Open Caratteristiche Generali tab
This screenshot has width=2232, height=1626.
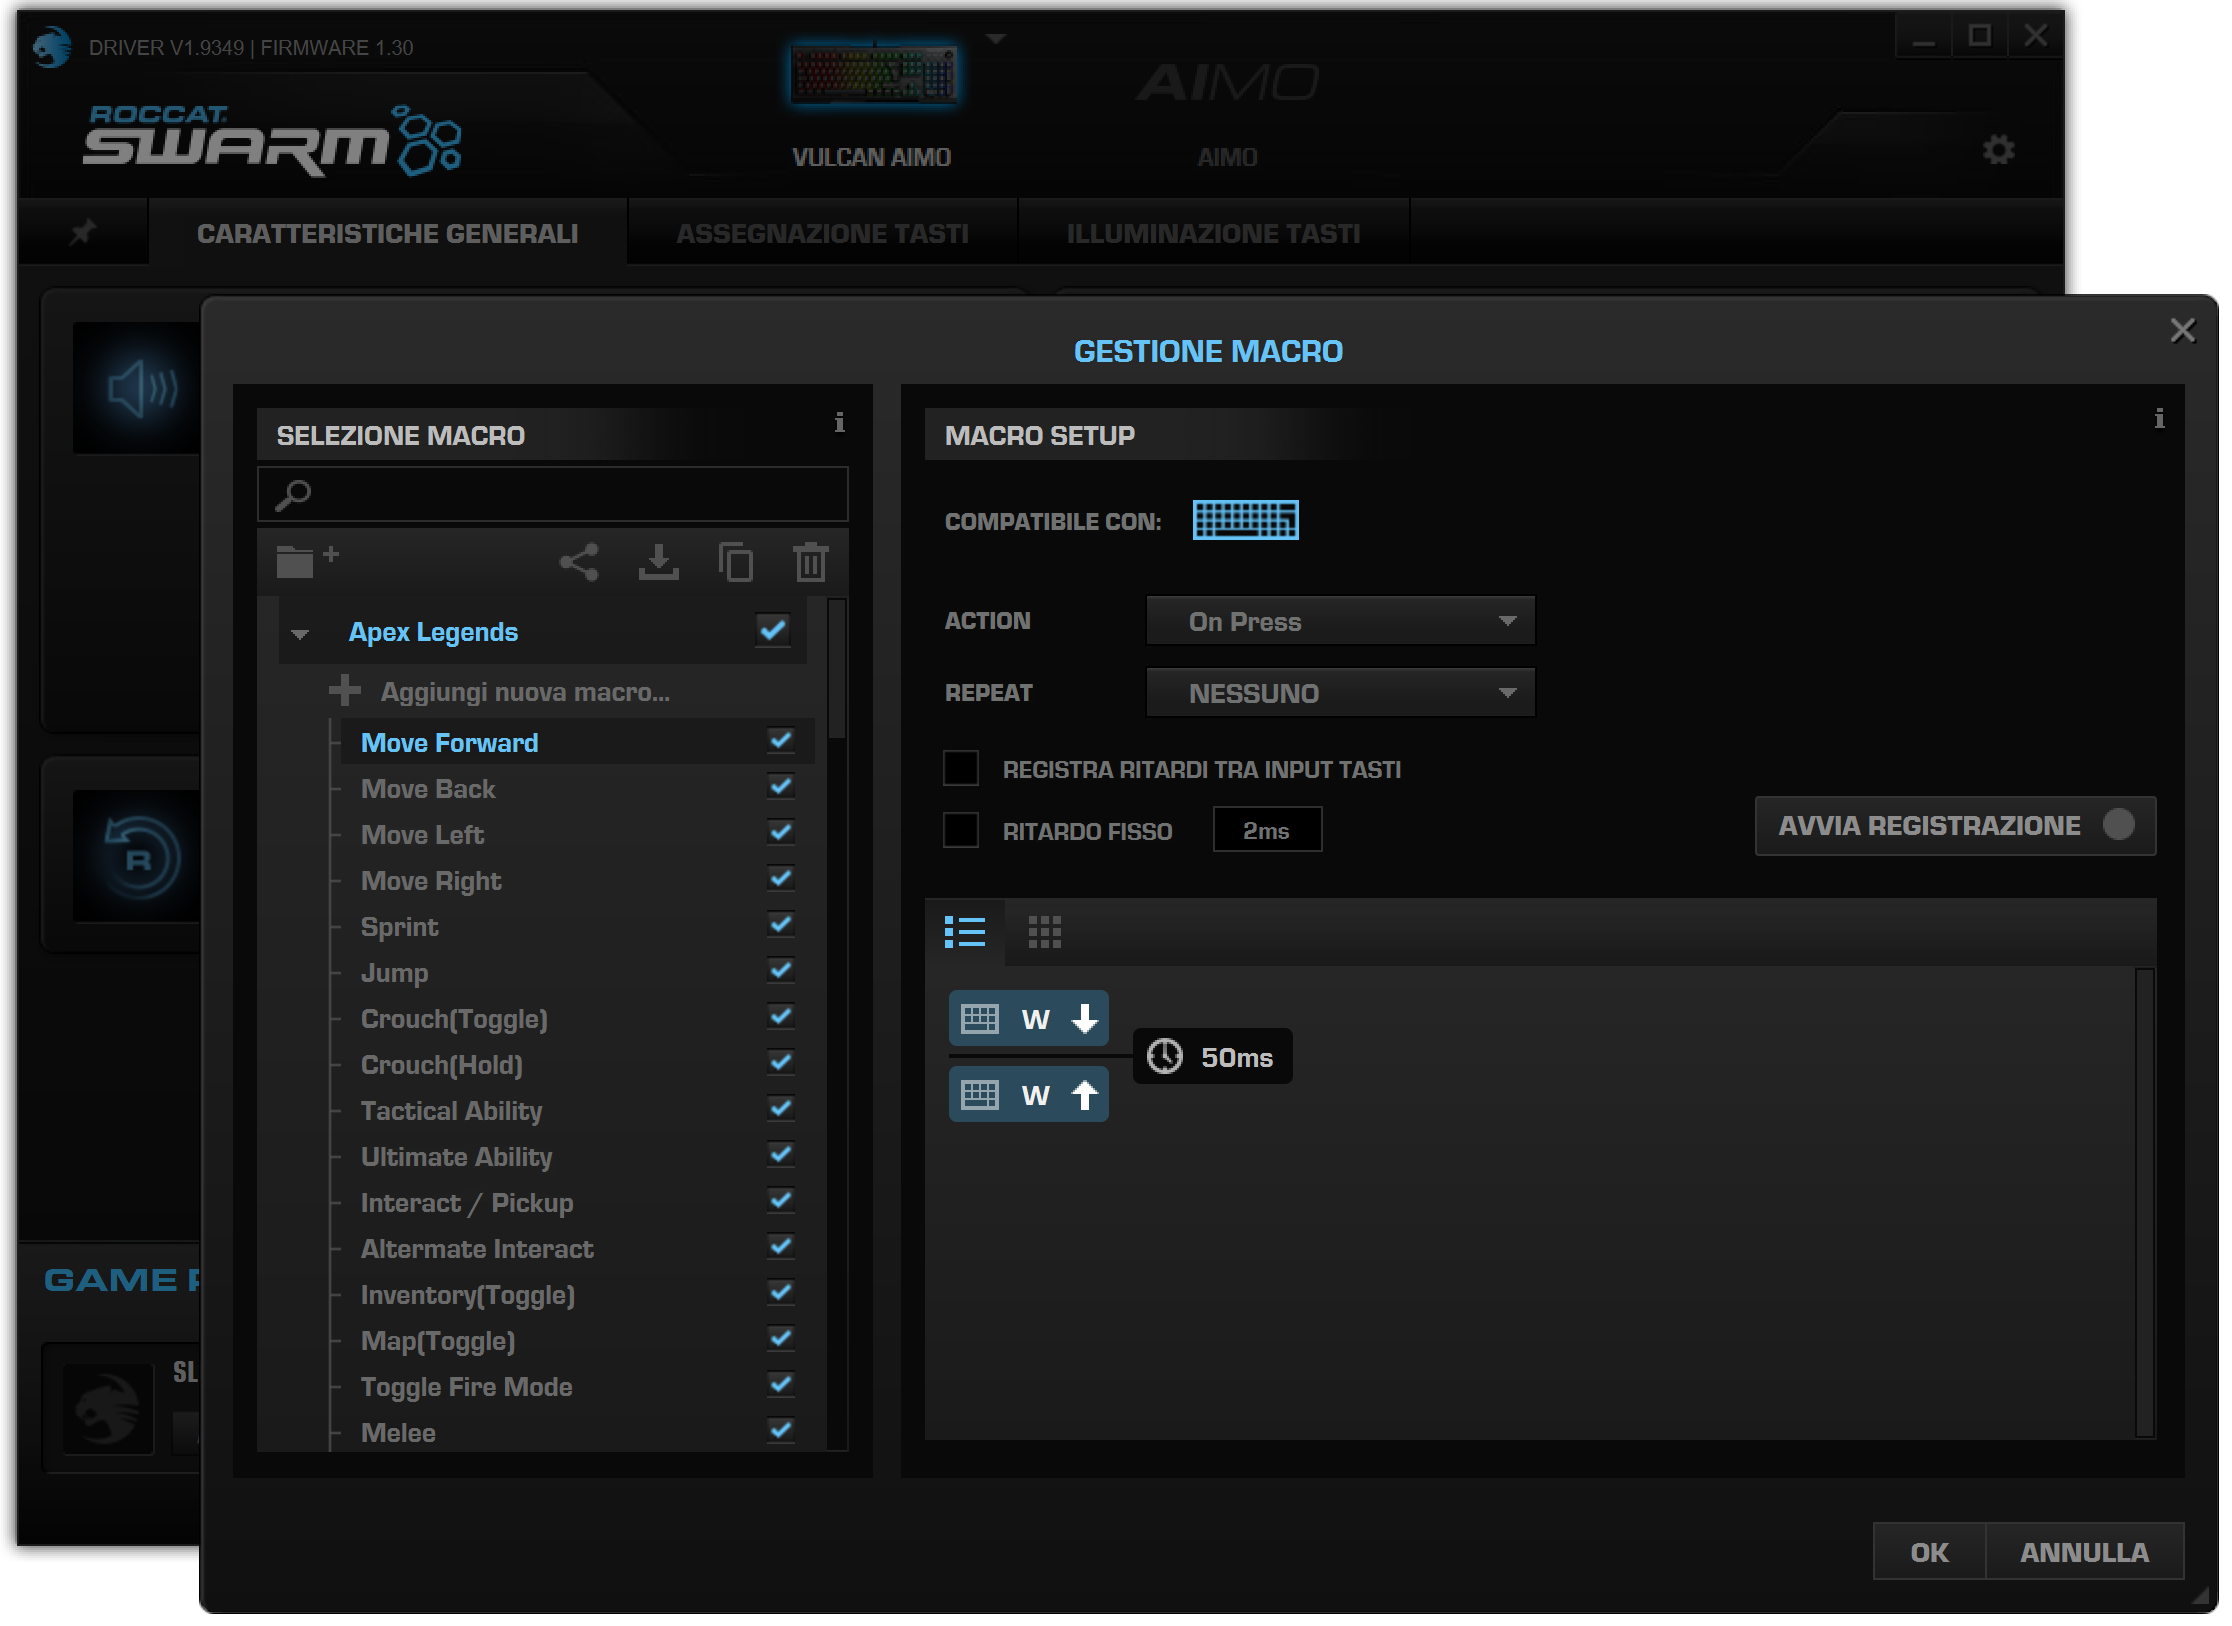387,233
